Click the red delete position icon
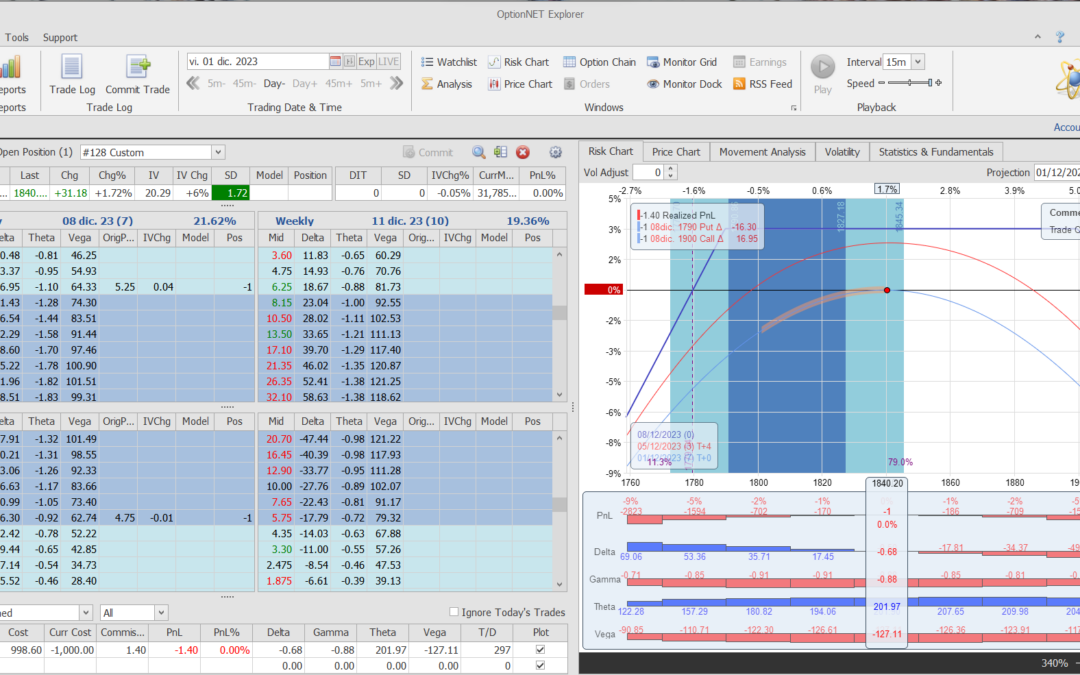 522,152
